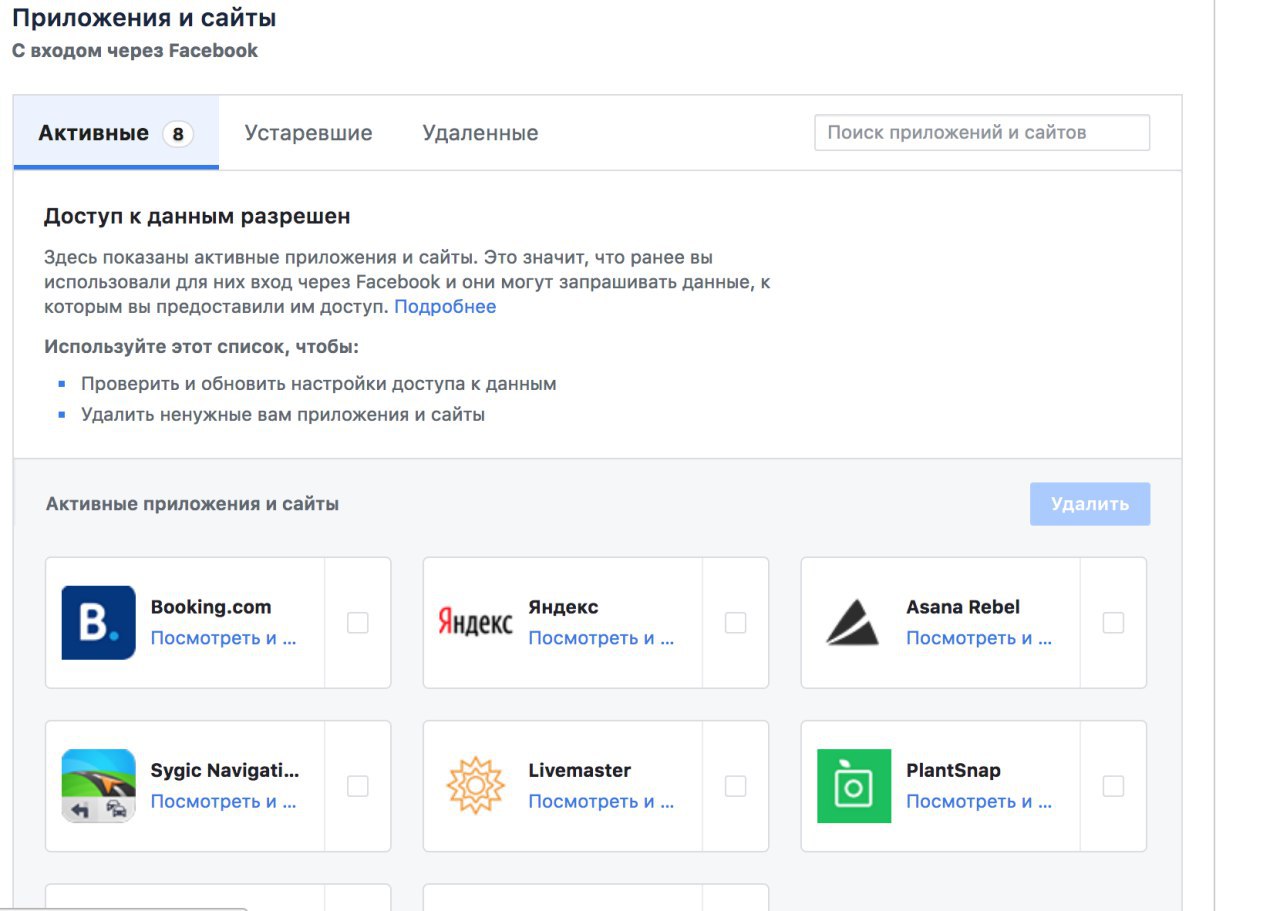
Task: Open the Удаленные tab
Action: coord(480,133)
